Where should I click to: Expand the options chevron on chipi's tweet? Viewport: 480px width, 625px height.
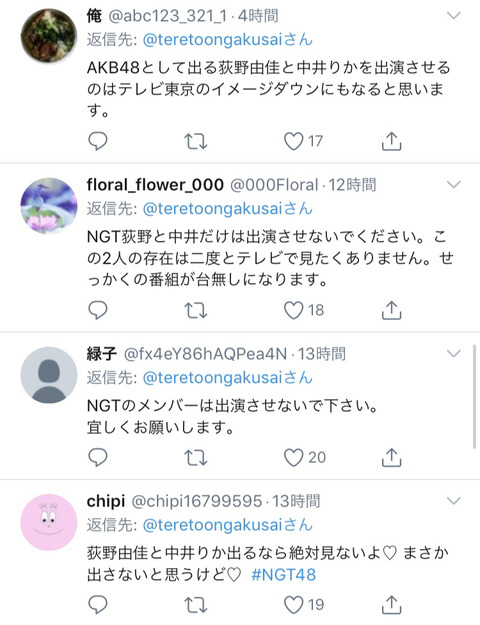click(454, 501)
